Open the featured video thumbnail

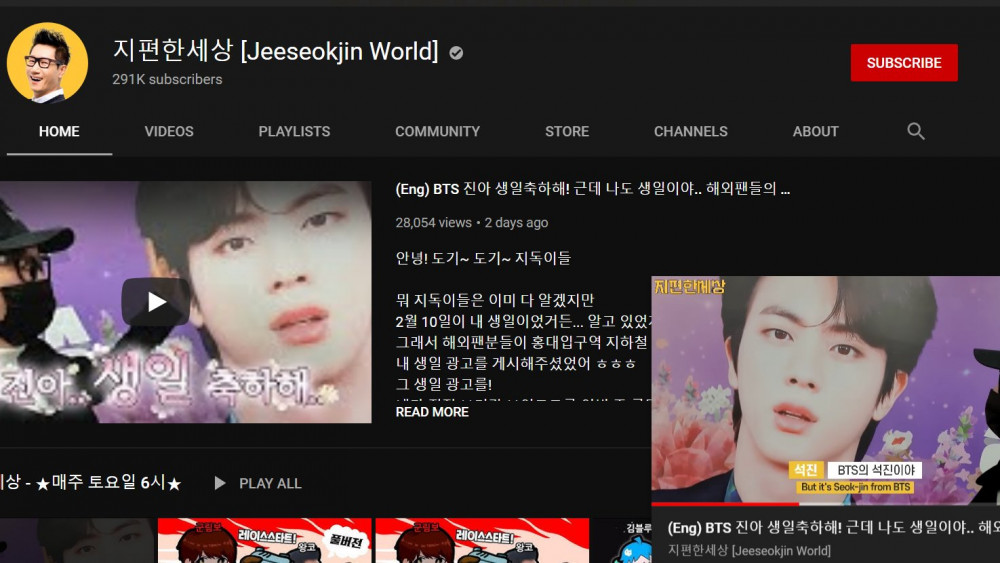click(186, 302)
